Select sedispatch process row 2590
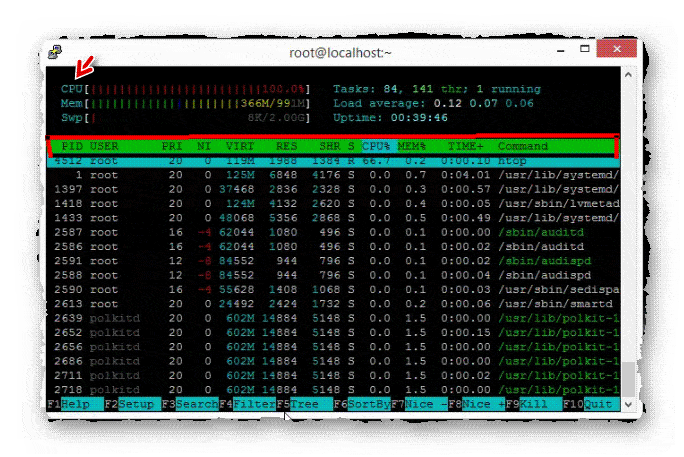This screenshot has width=684, height=457. click(333, 290)
